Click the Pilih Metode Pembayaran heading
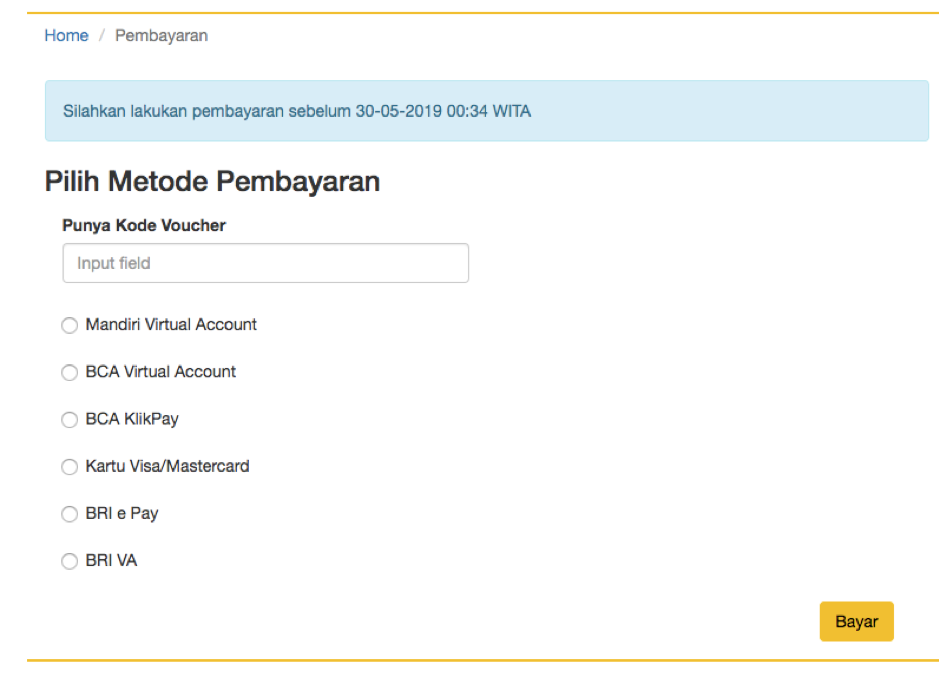Viewport: 939px width, 683px height. click(x=212, y=181)
